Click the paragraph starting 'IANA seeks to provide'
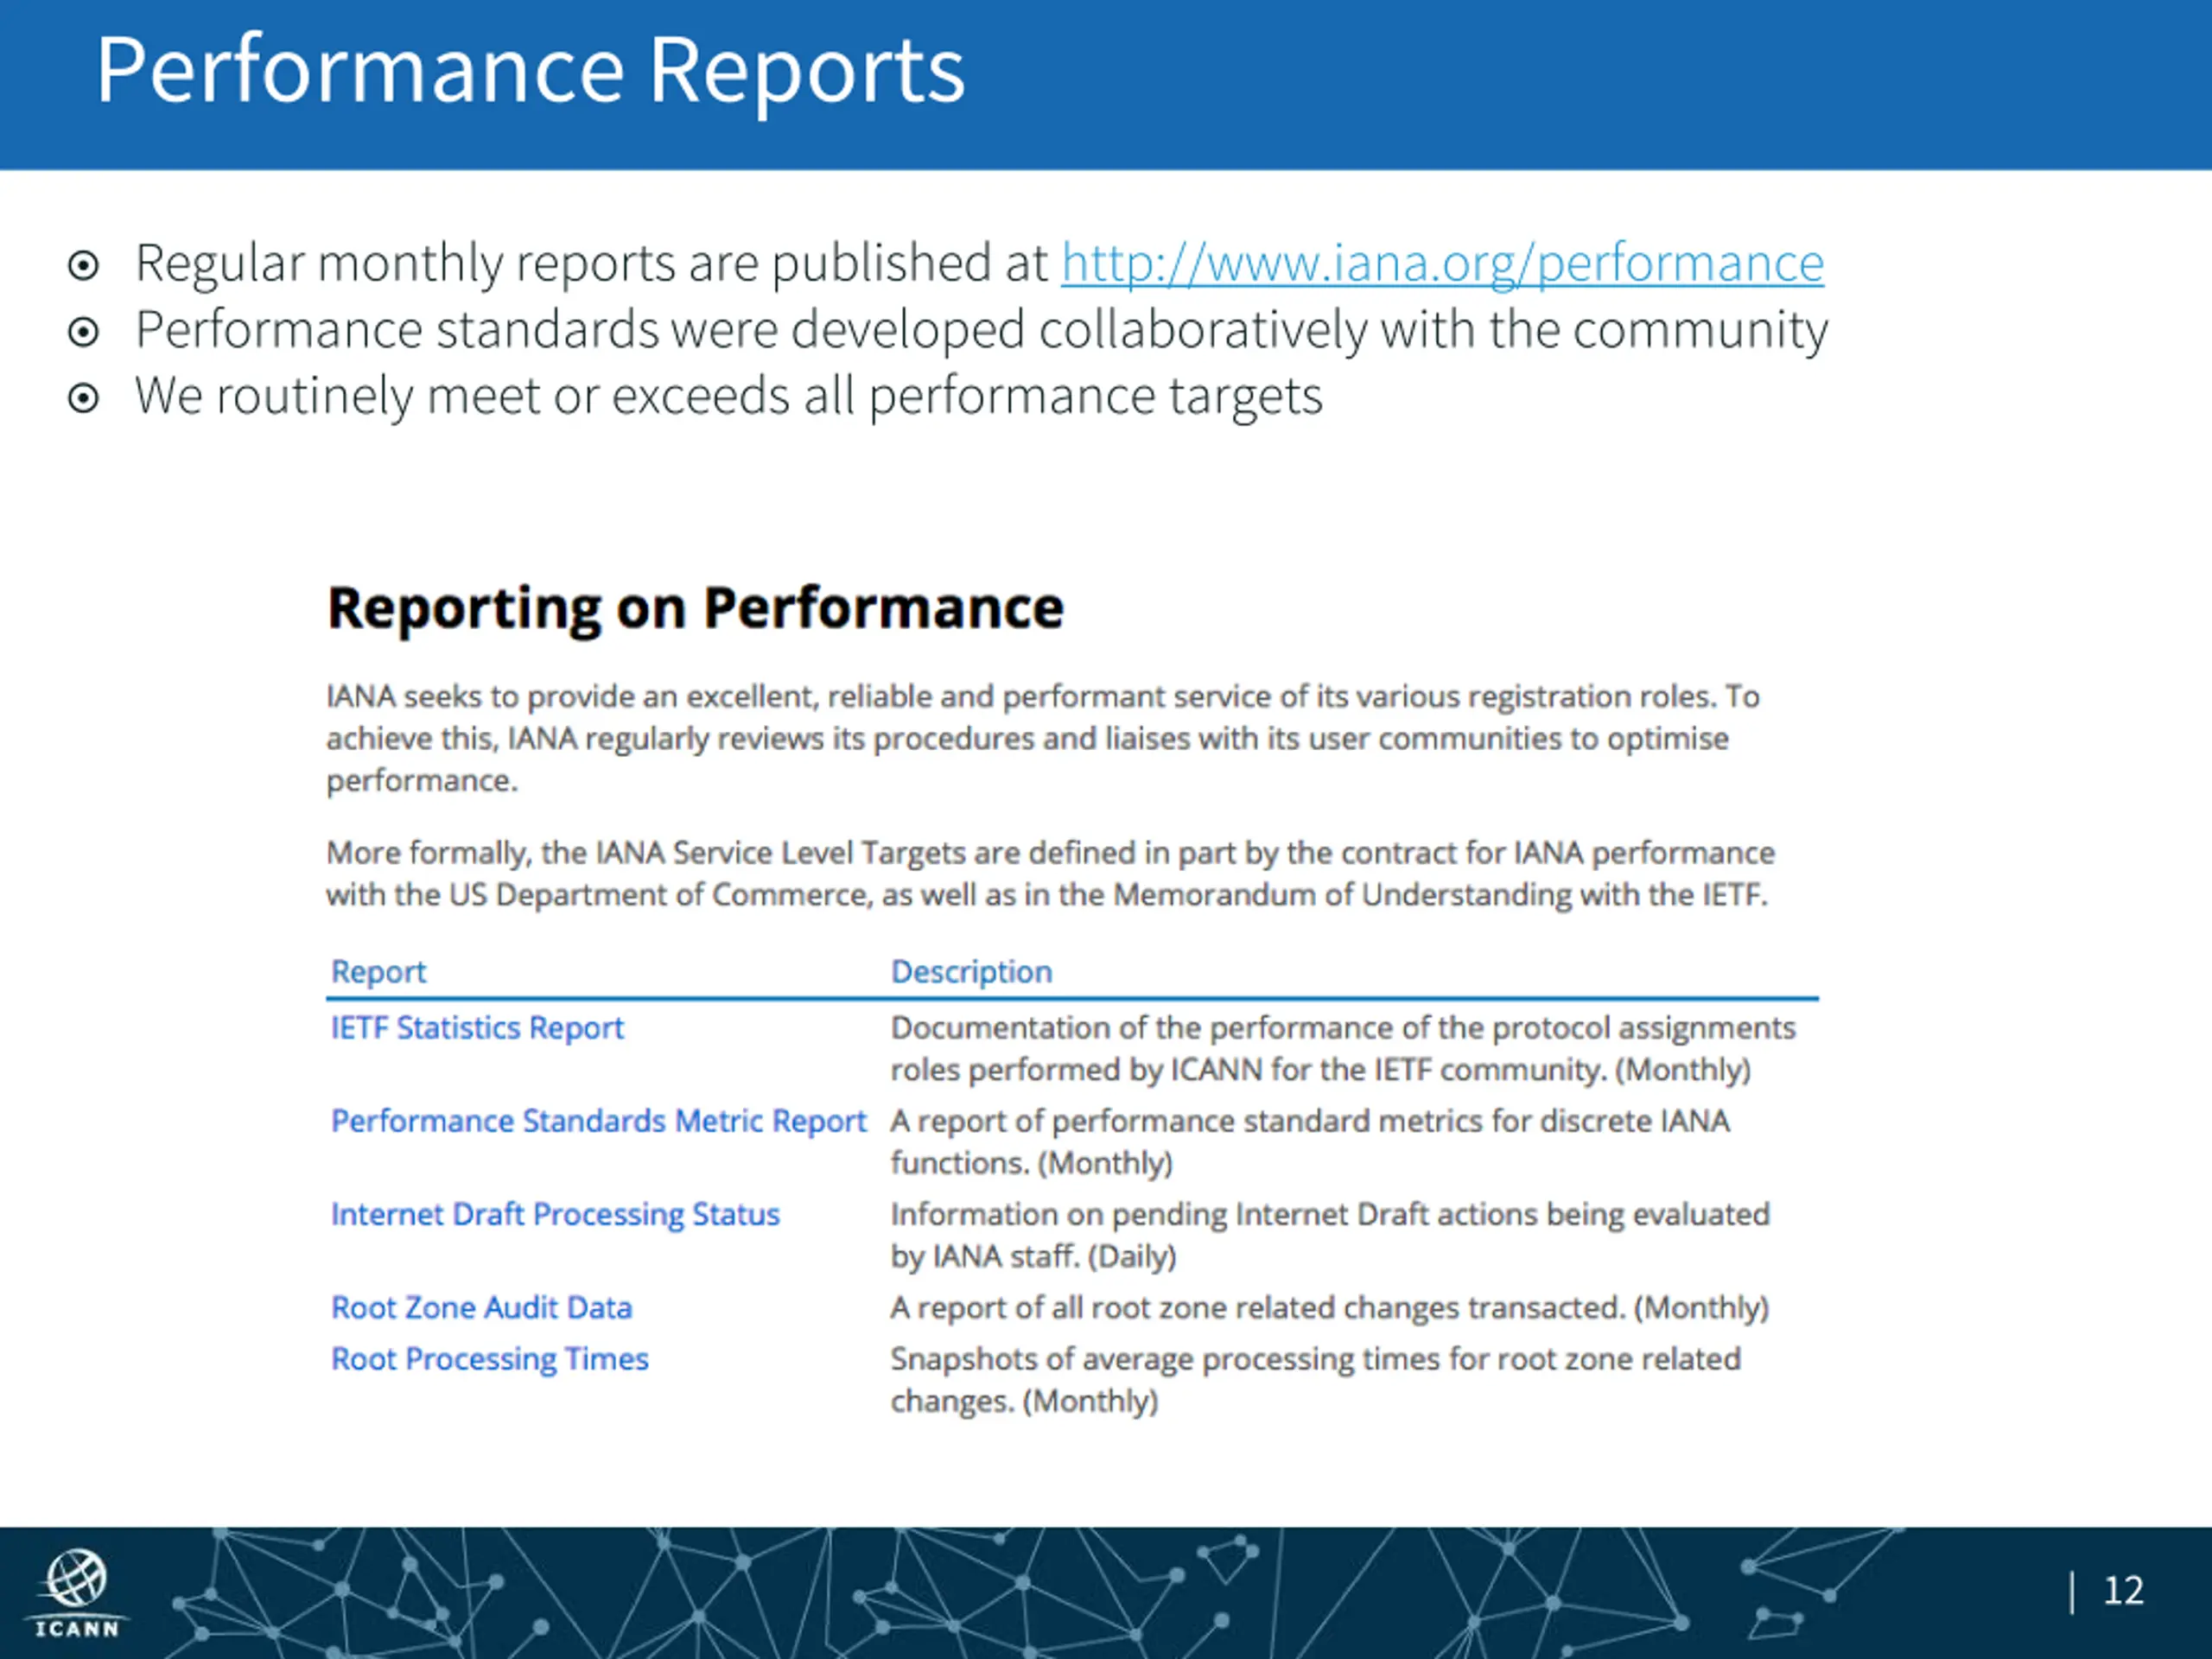 1043,738
